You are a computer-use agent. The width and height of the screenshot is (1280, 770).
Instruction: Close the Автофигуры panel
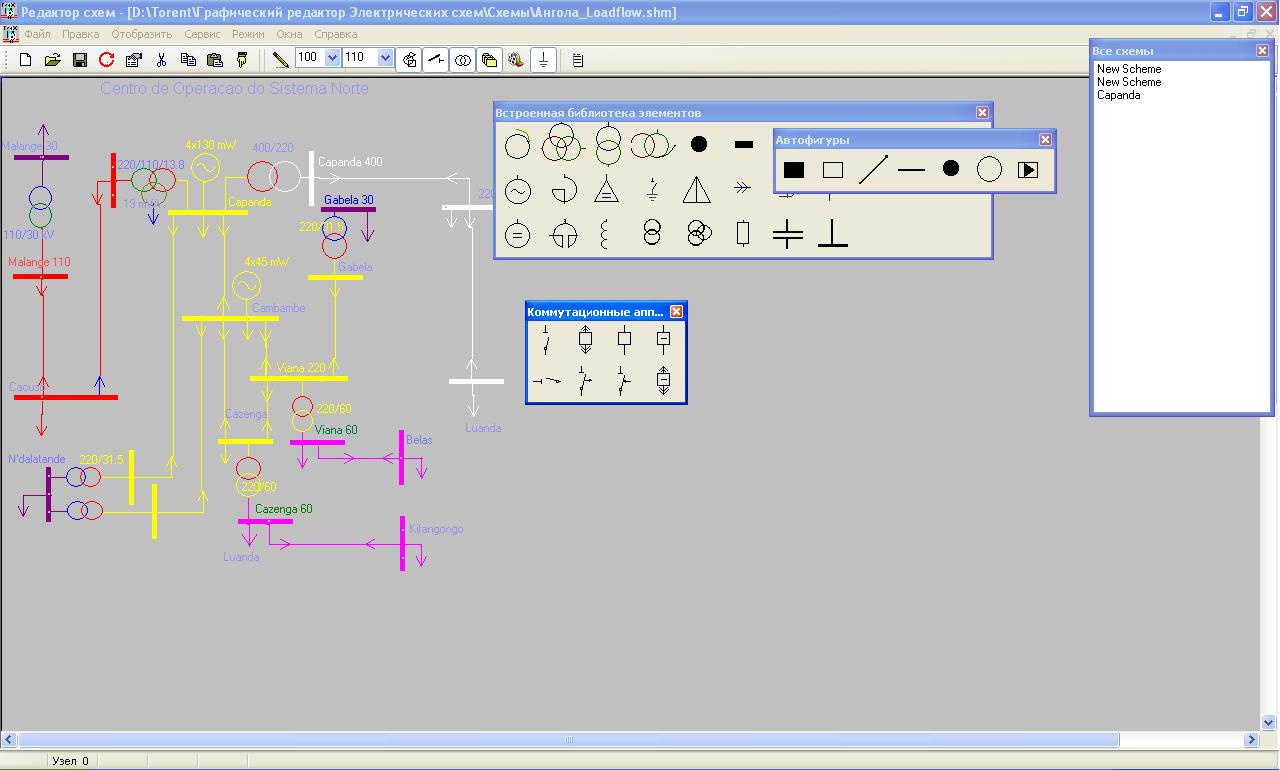(x=1045, y=140)
